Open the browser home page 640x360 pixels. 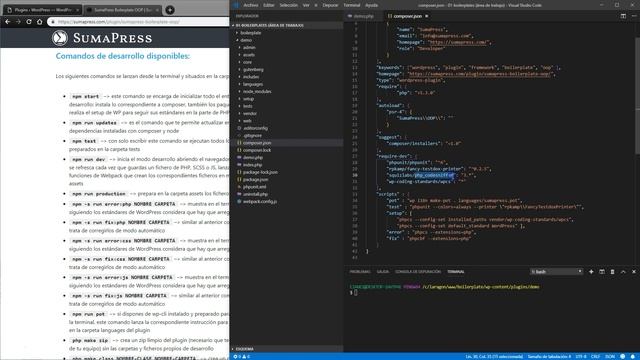point(40,22)
